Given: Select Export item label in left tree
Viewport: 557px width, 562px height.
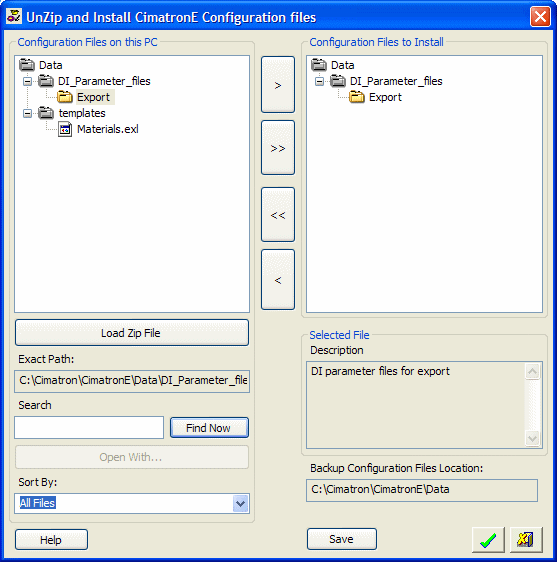Looking at the screenshot, I should (94, 97).
